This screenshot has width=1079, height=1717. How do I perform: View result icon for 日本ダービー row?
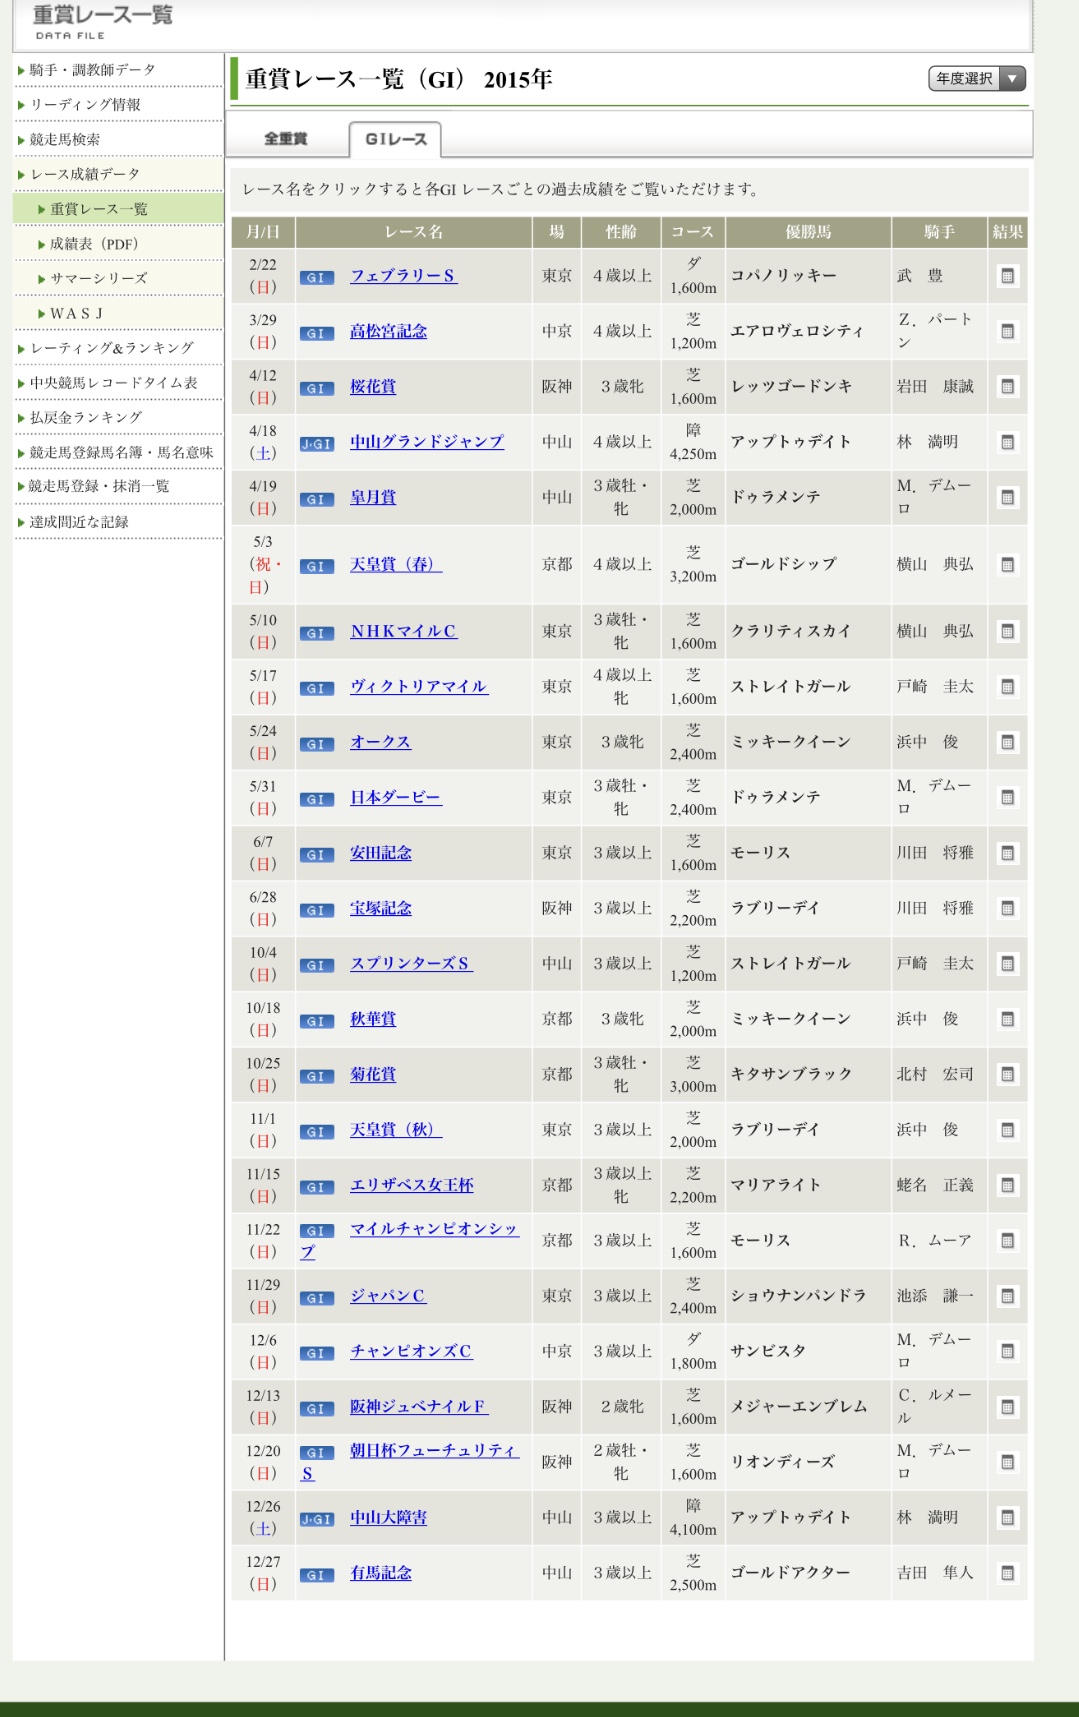pos(1007,798)
